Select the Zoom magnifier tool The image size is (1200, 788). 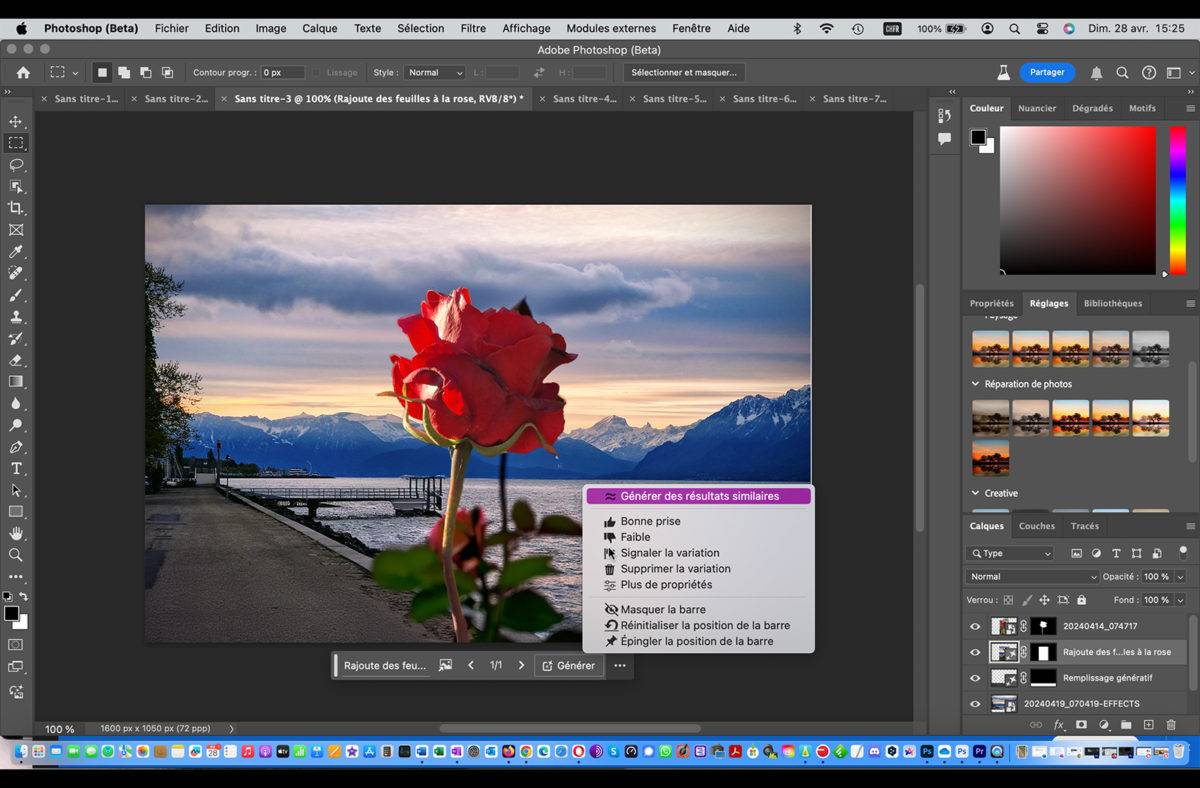[15, 554]
